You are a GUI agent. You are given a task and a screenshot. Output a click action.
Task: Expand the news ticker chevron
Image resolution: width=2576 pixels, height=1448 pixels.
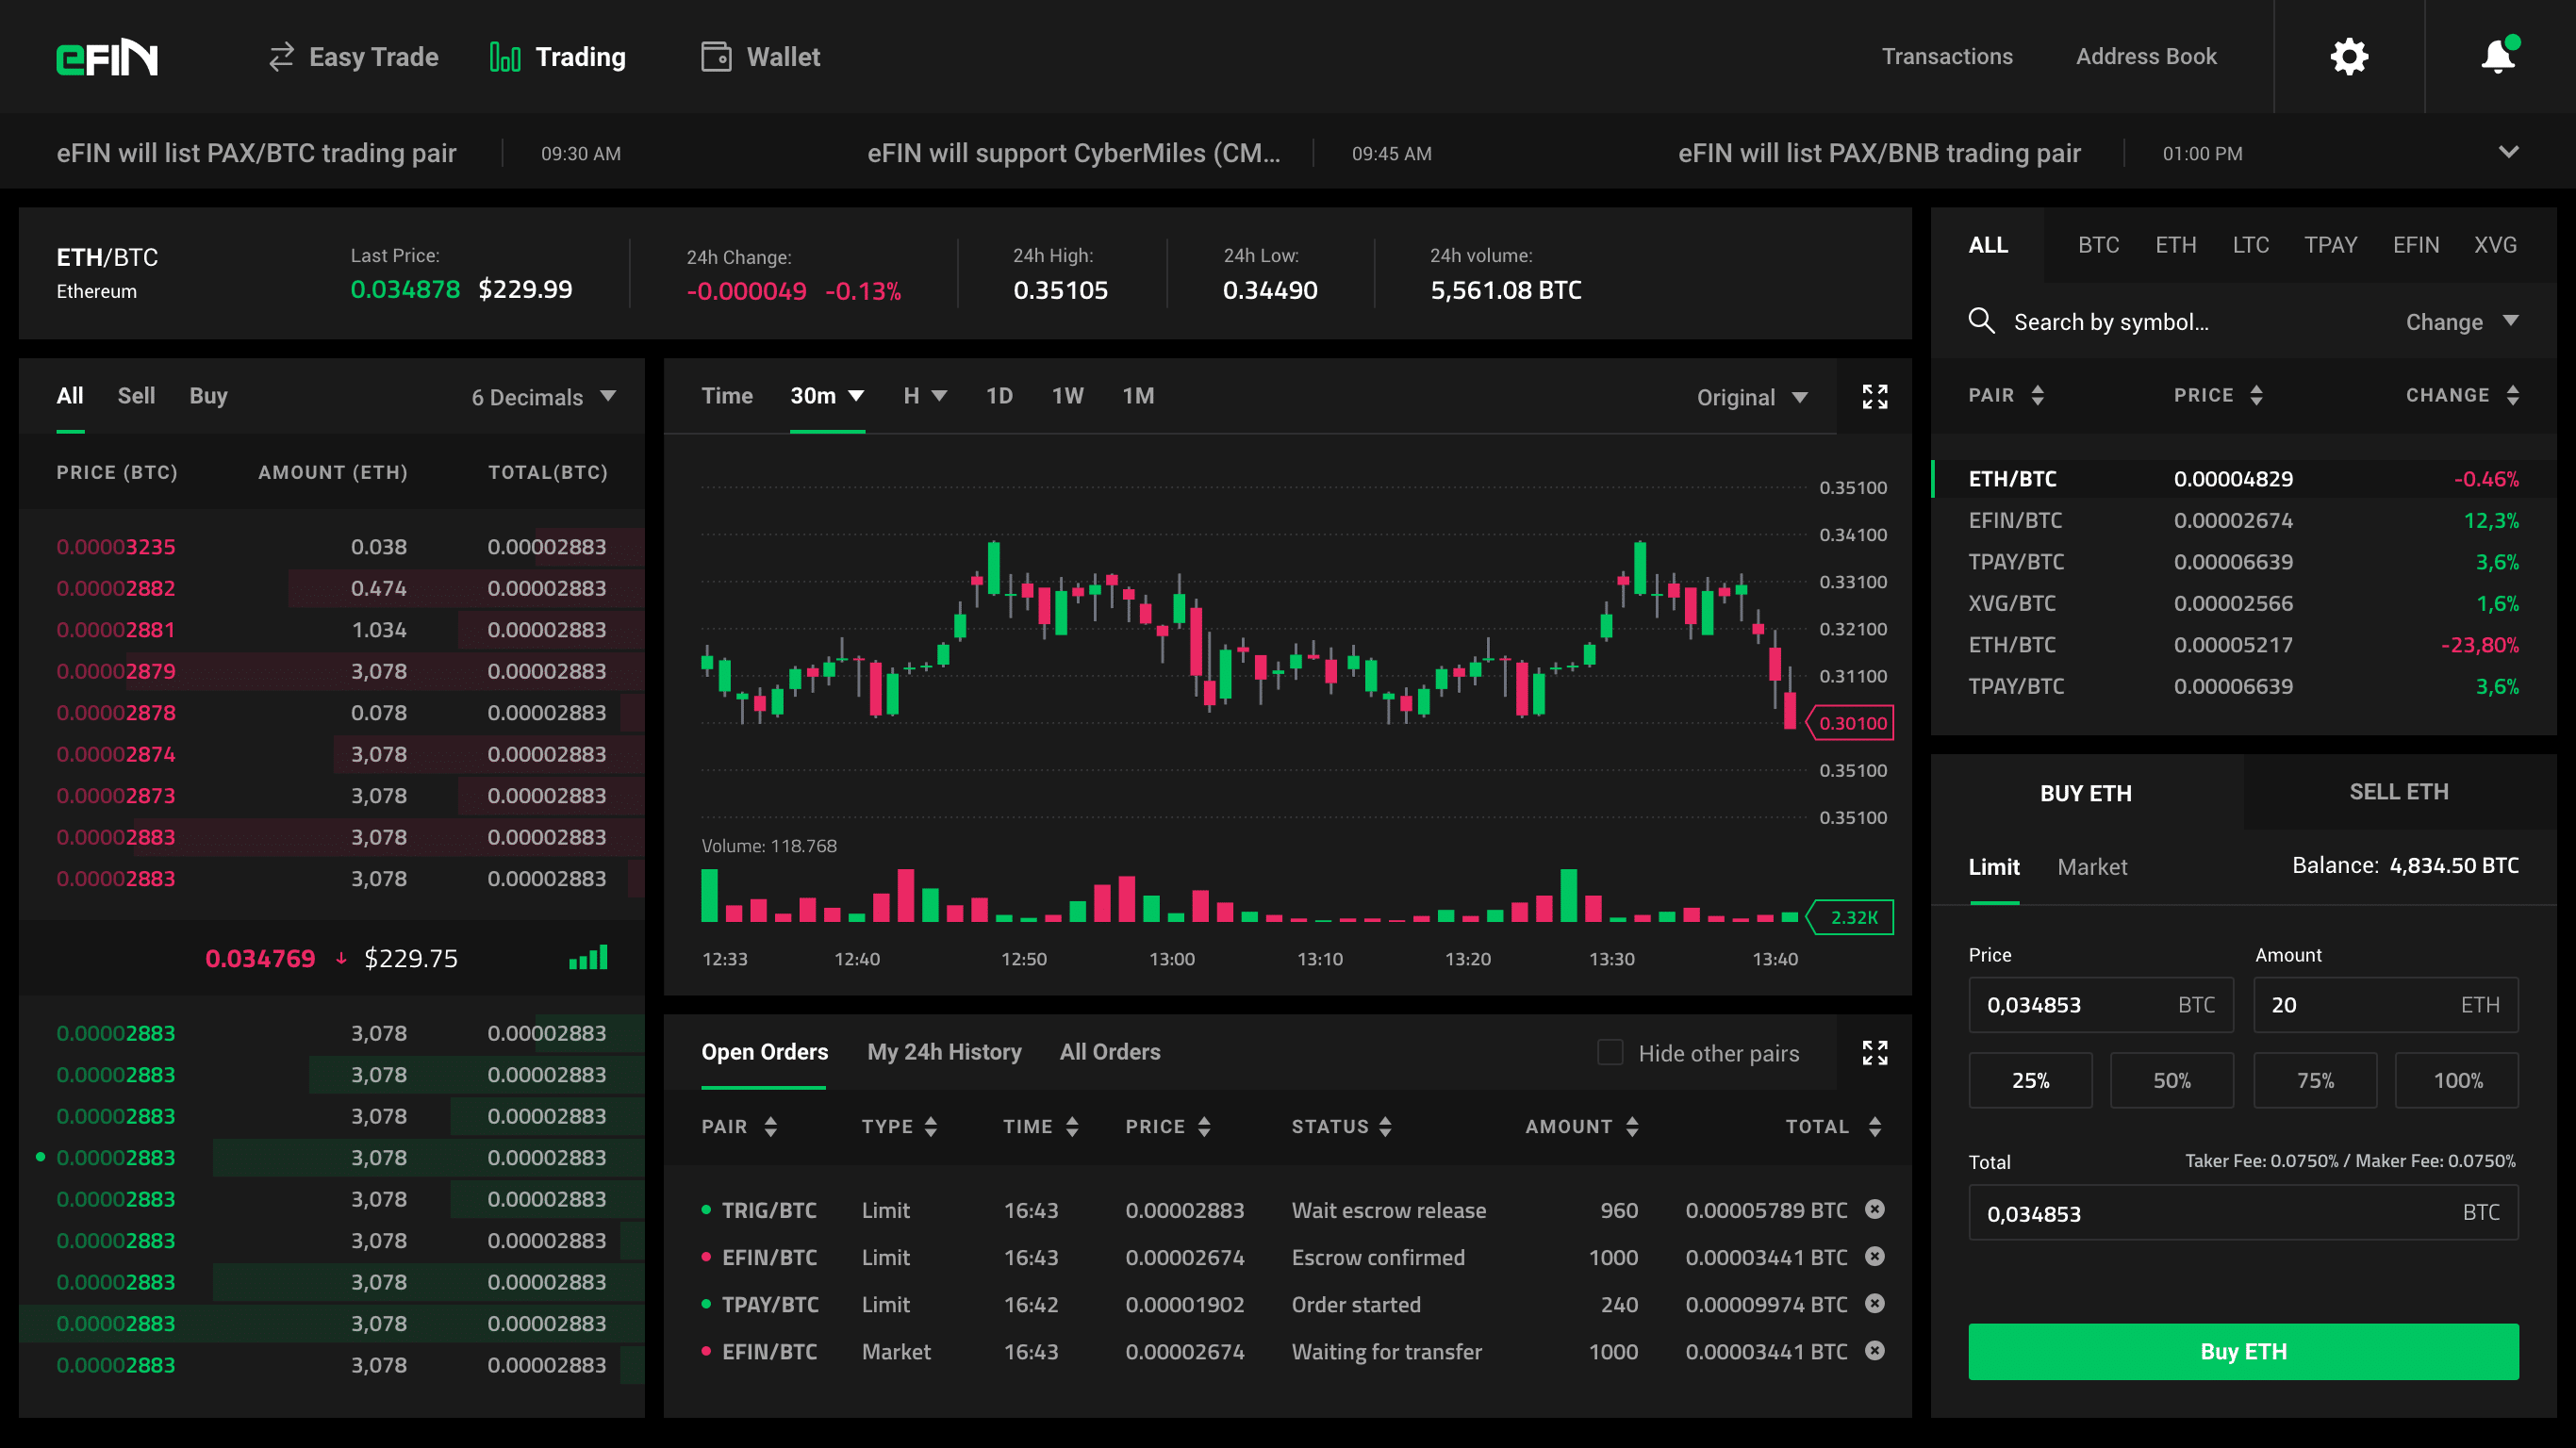[x=2508, y=152]
